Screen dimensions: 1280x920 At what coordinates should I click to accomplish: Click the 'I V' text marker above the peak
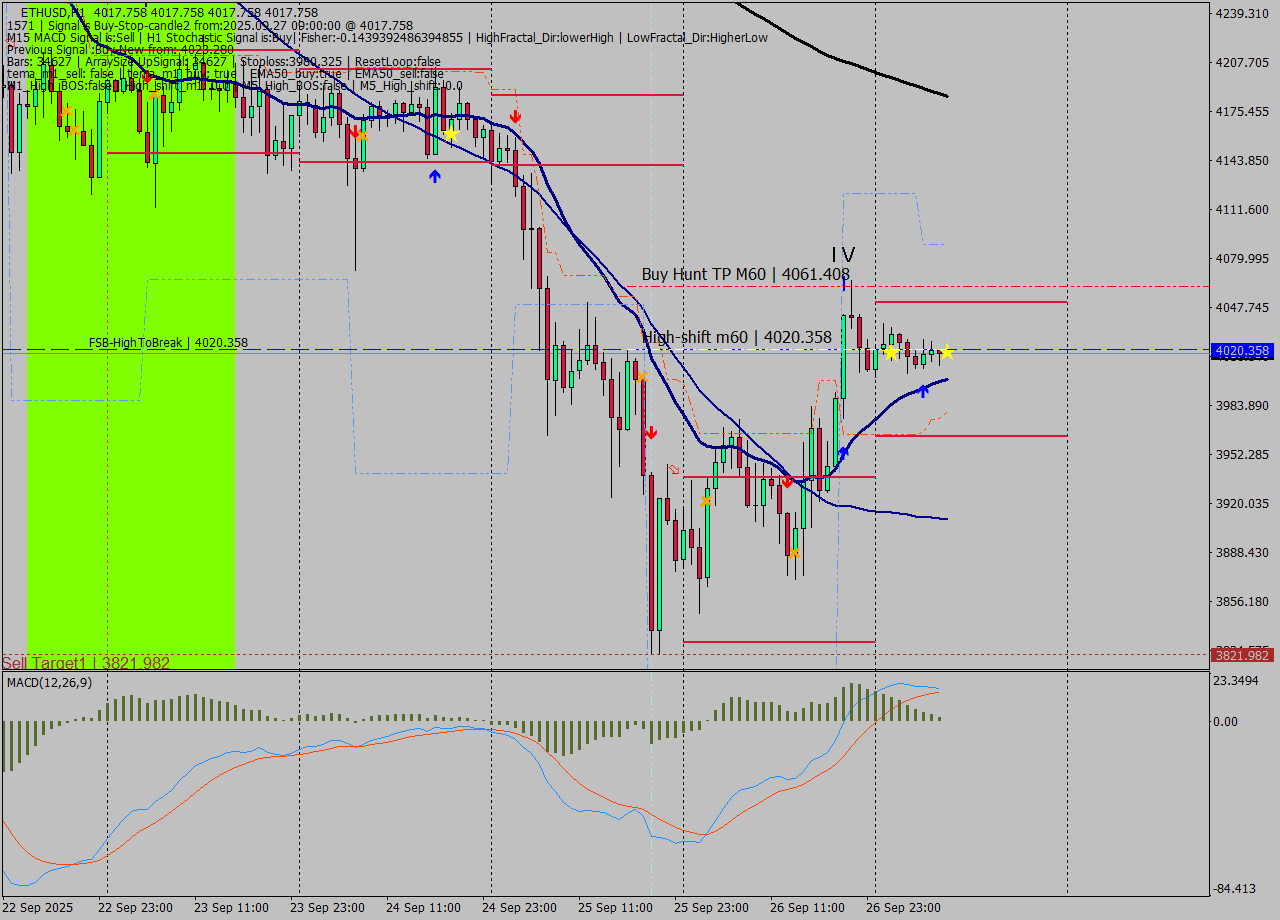(843, 256)
